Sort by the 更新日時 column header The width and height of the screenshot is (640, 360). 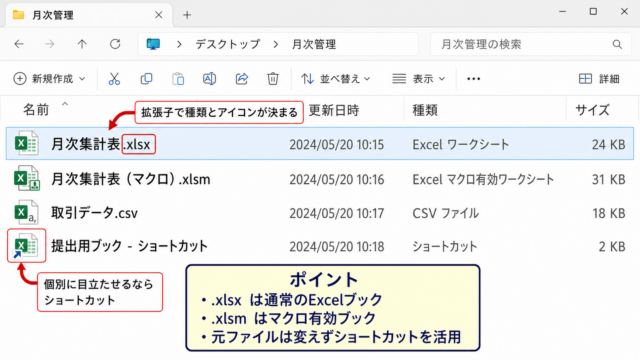tap(334, 110)
